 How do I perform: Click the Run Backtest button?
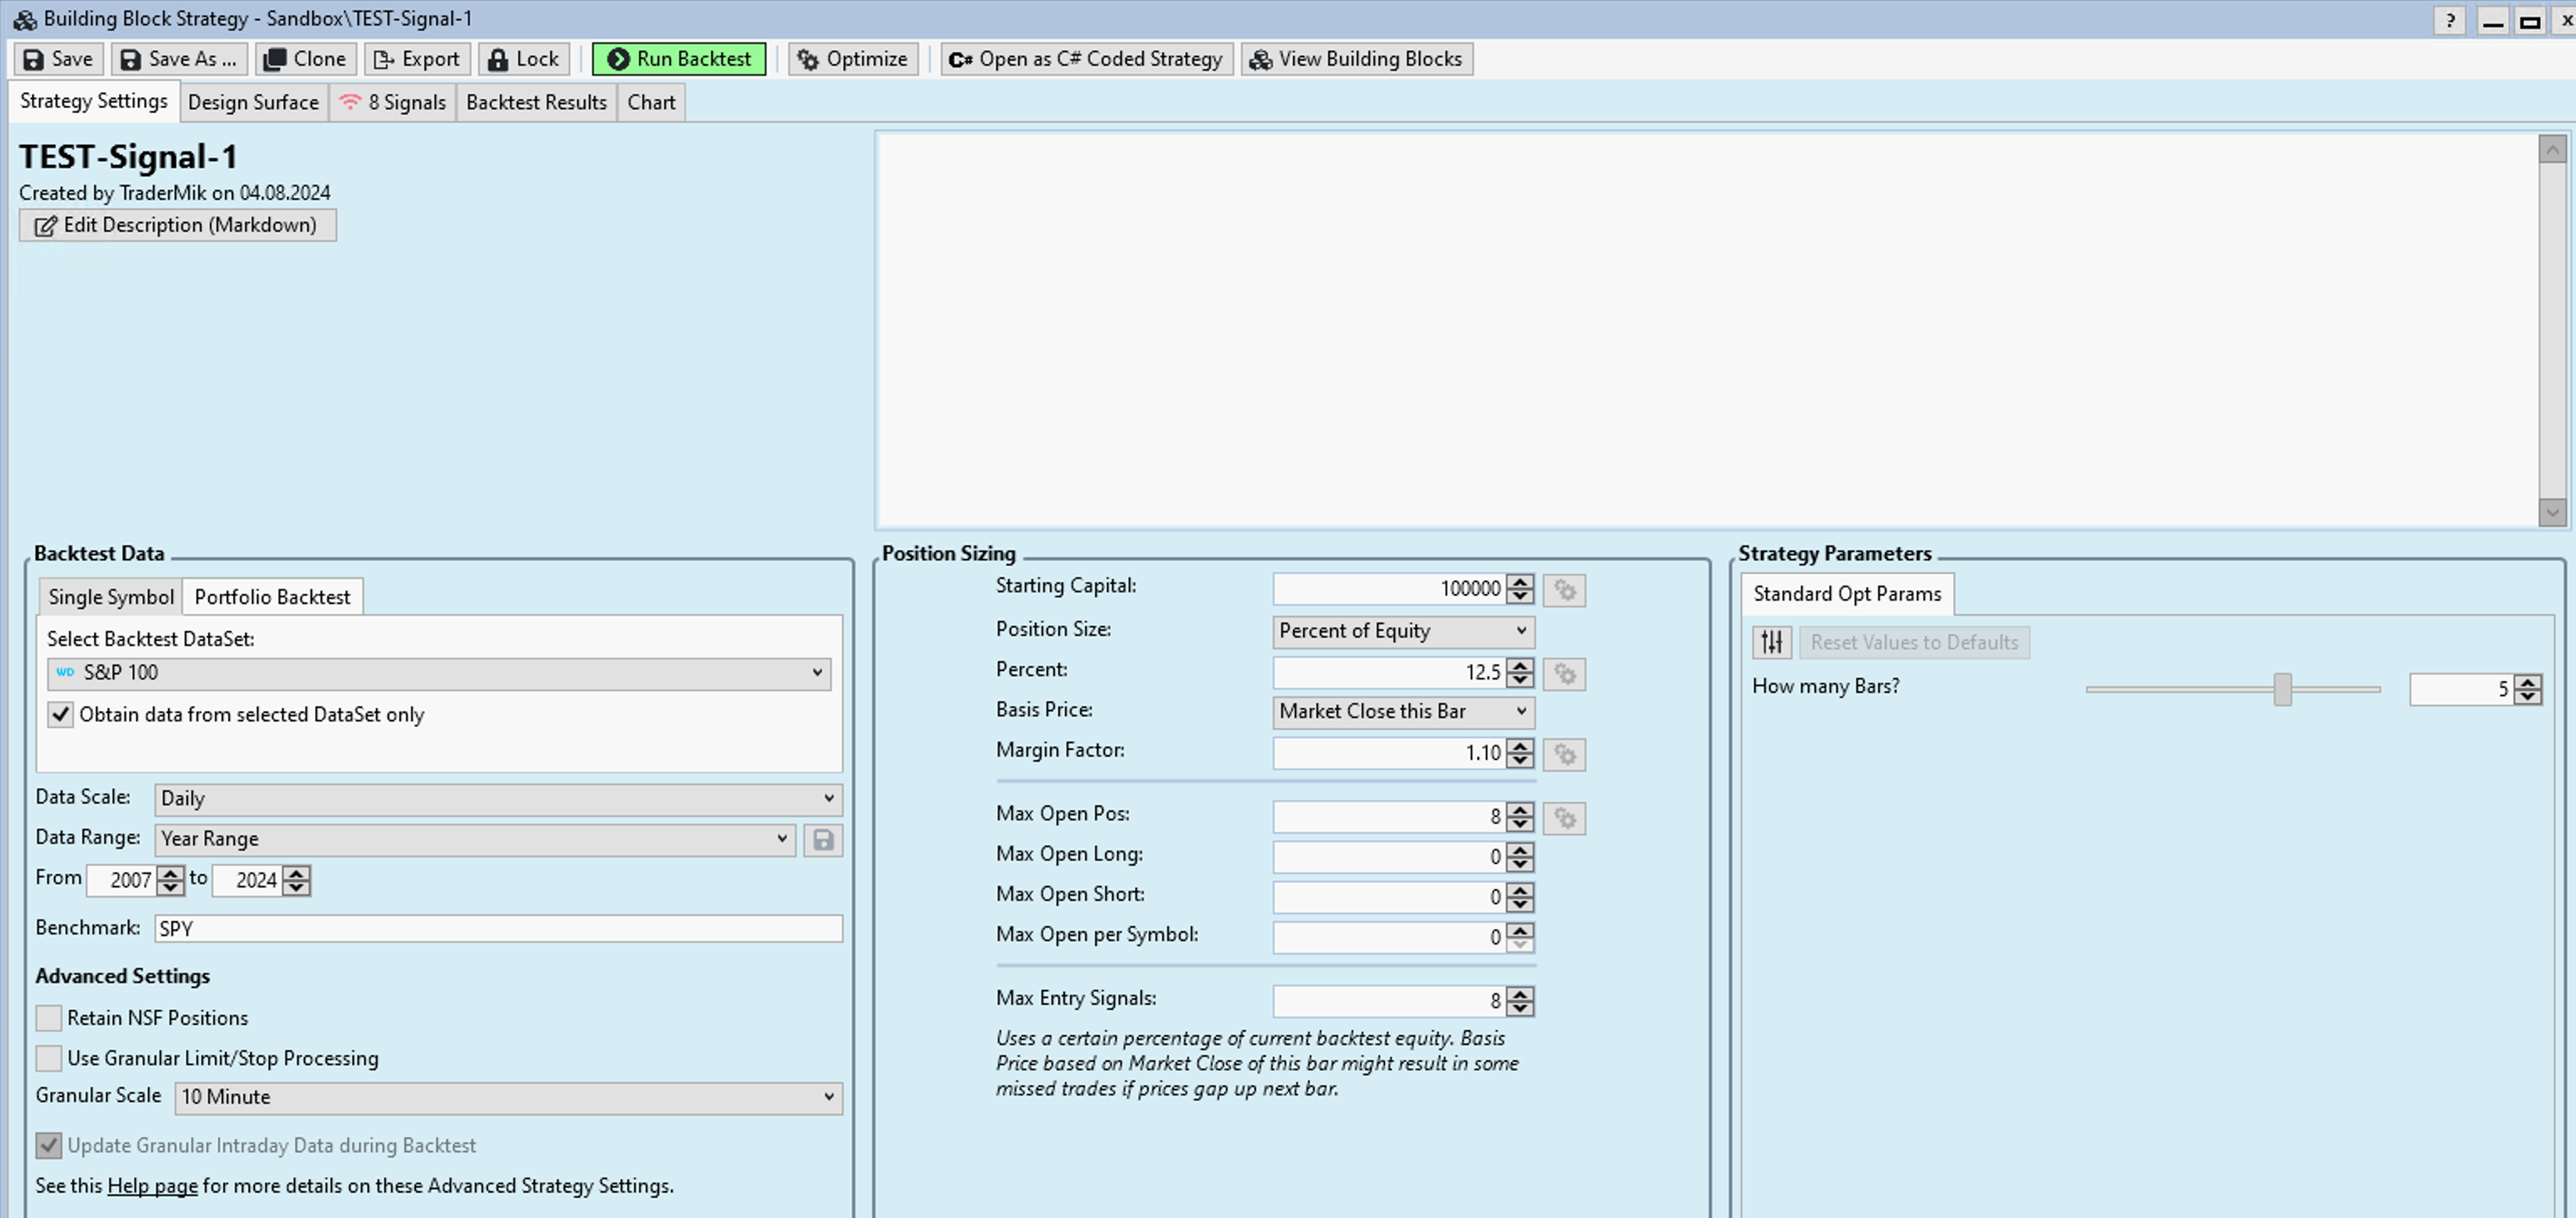tap(679, 59)
